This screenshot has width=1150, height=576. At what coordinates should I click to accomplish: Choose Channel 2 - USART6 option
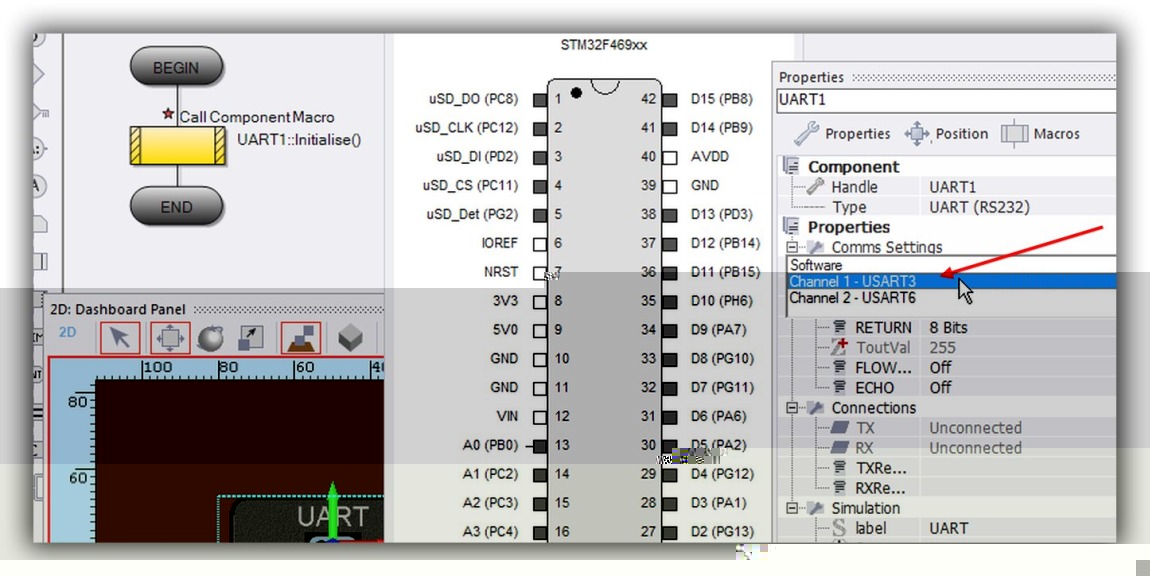point(952,298)
